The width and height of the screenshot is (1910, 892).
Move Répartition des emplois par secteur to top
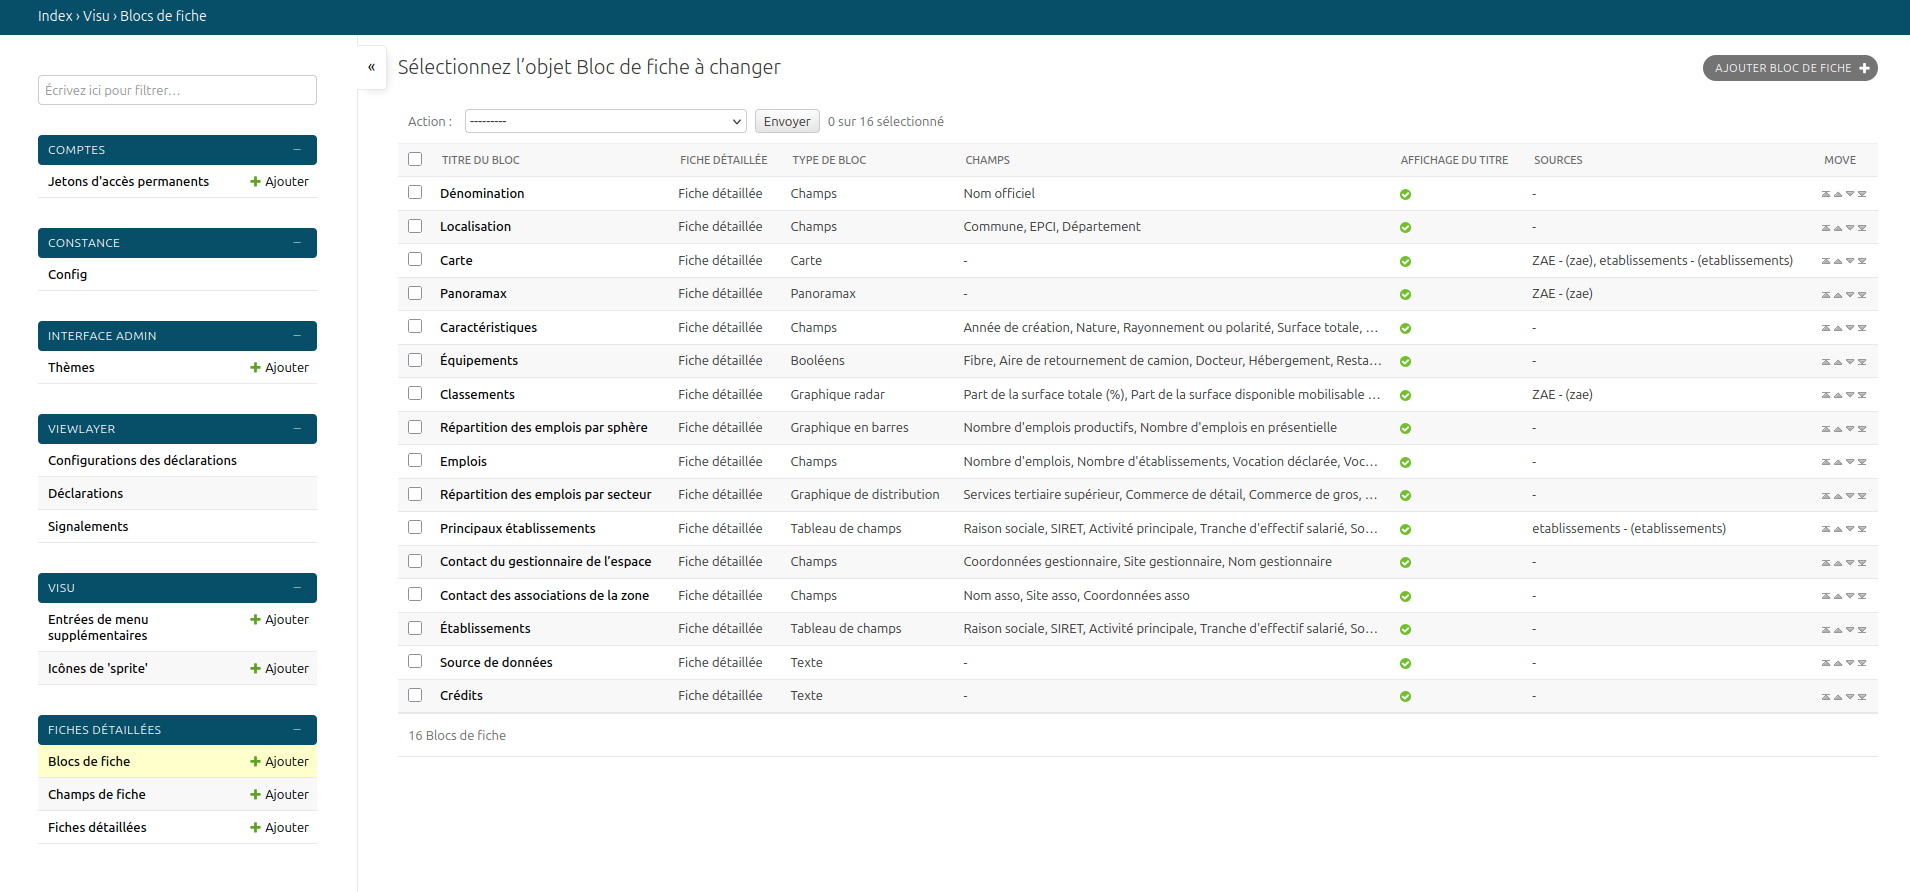point(1826,496)
